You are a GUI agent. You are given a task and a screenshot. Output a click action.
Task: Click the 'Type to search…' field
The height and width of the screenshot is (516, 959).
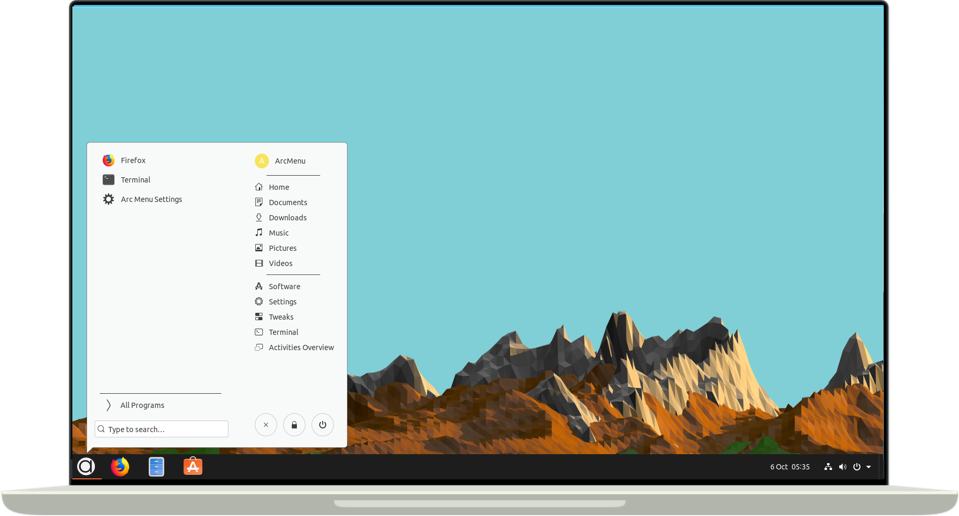(161, 429)
